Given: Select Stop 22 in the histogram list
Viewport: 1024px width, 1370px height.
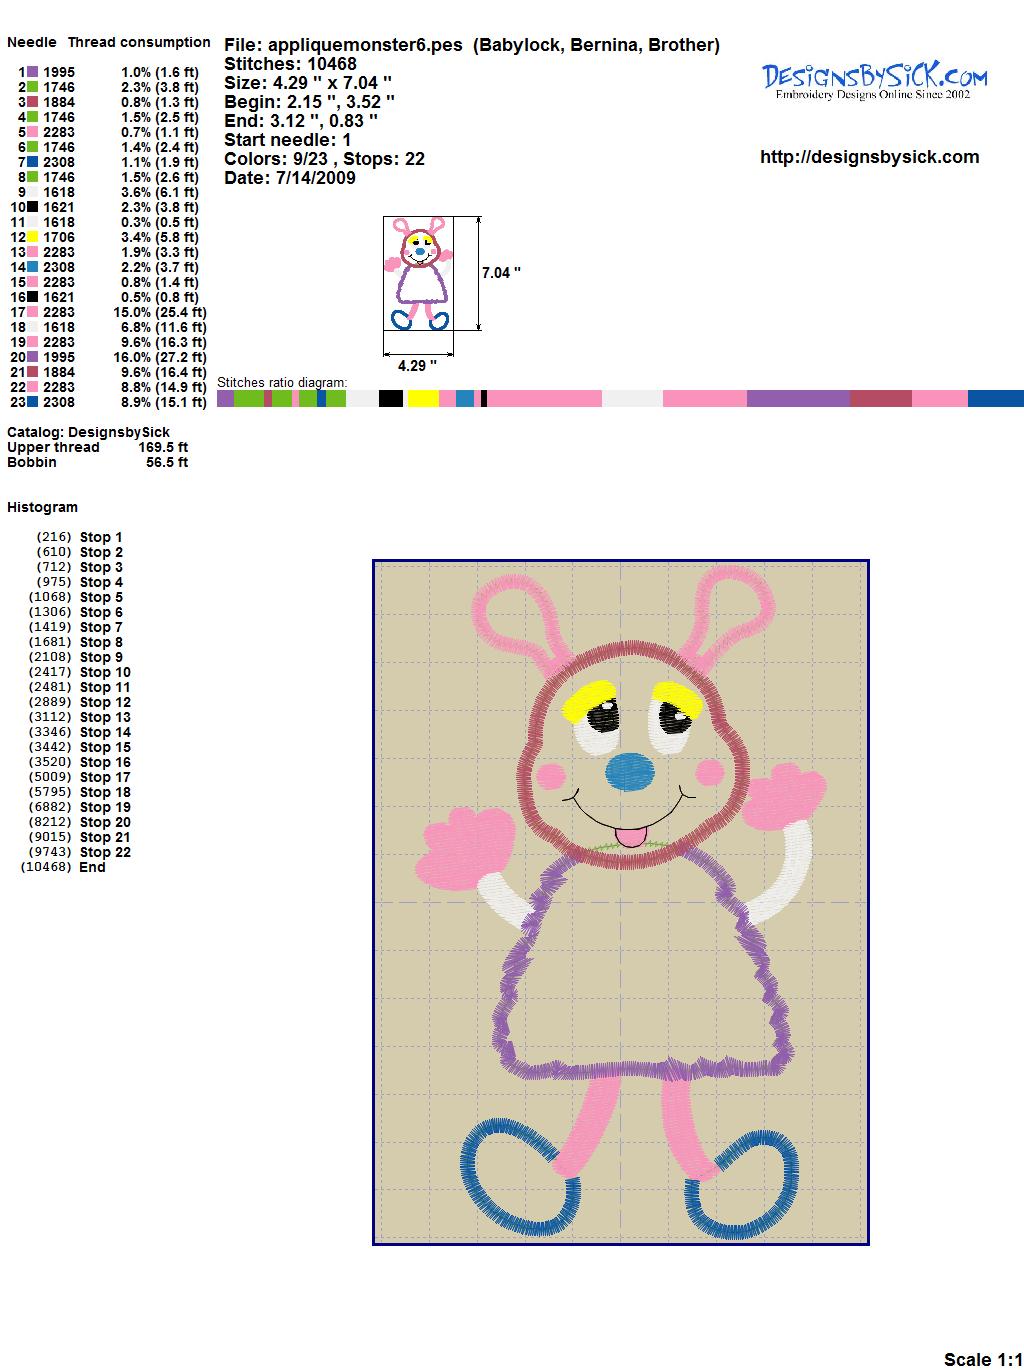Looking at the screenshot, I should 105,852.
